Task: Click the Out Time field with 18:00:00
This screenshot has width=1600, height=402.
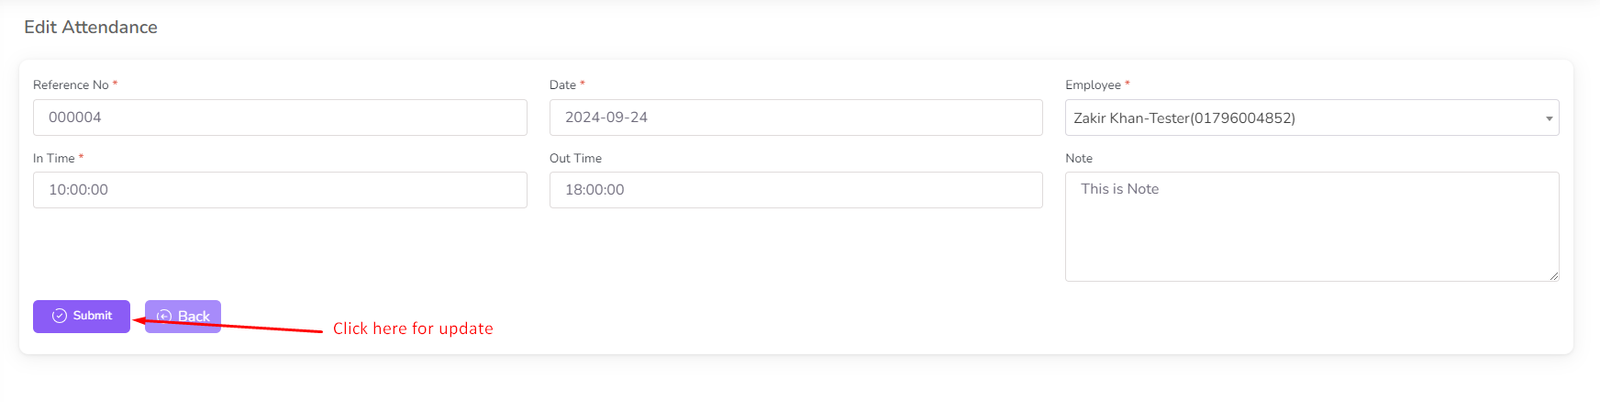Action: point(795,190)
